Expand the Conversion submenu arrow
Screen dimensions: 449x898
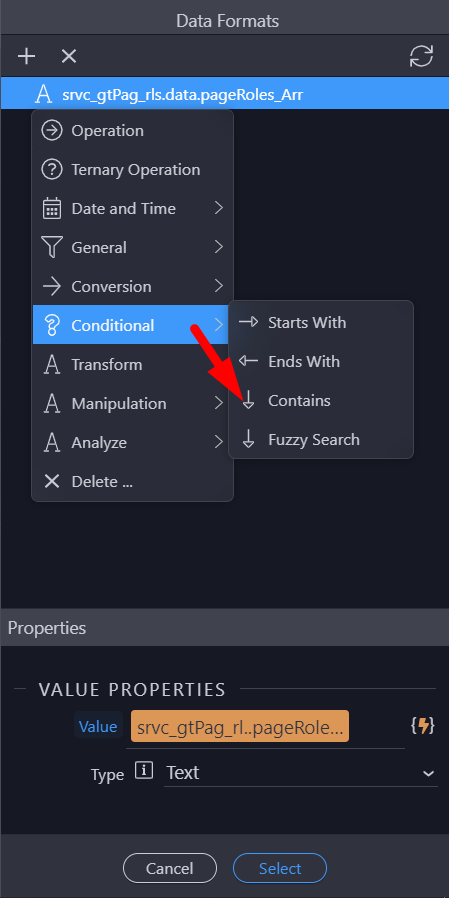pos(218,286)
